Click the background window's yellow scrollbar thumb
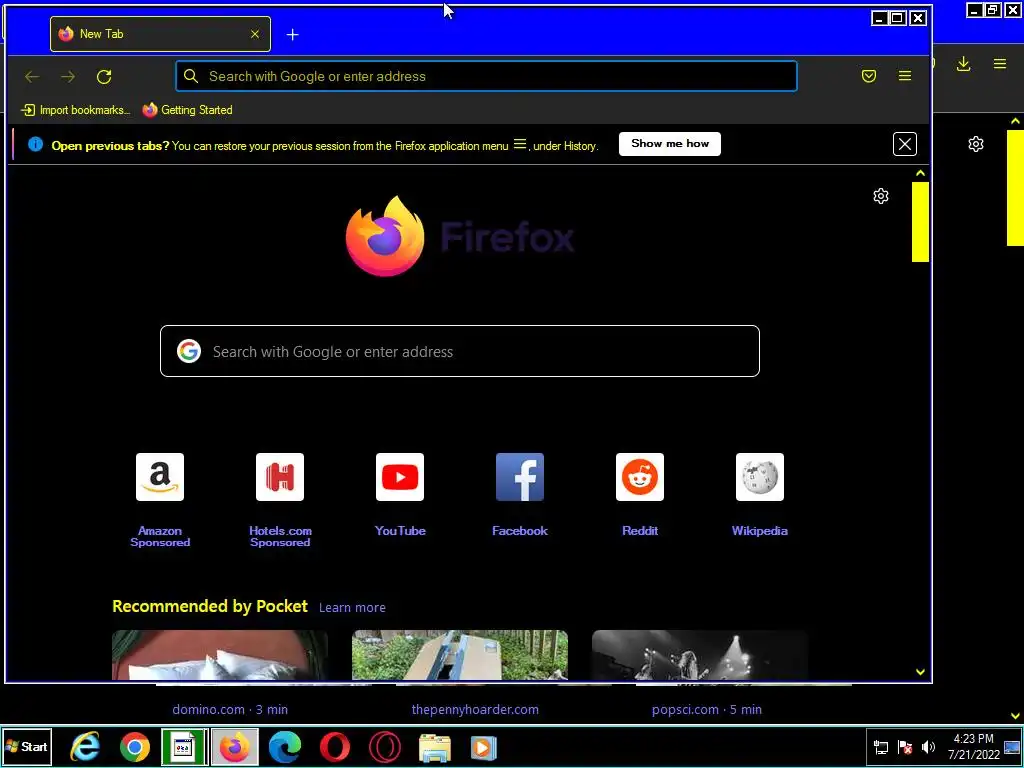This screenshot has width=1024, height=768. click(x=1015, y=187)
